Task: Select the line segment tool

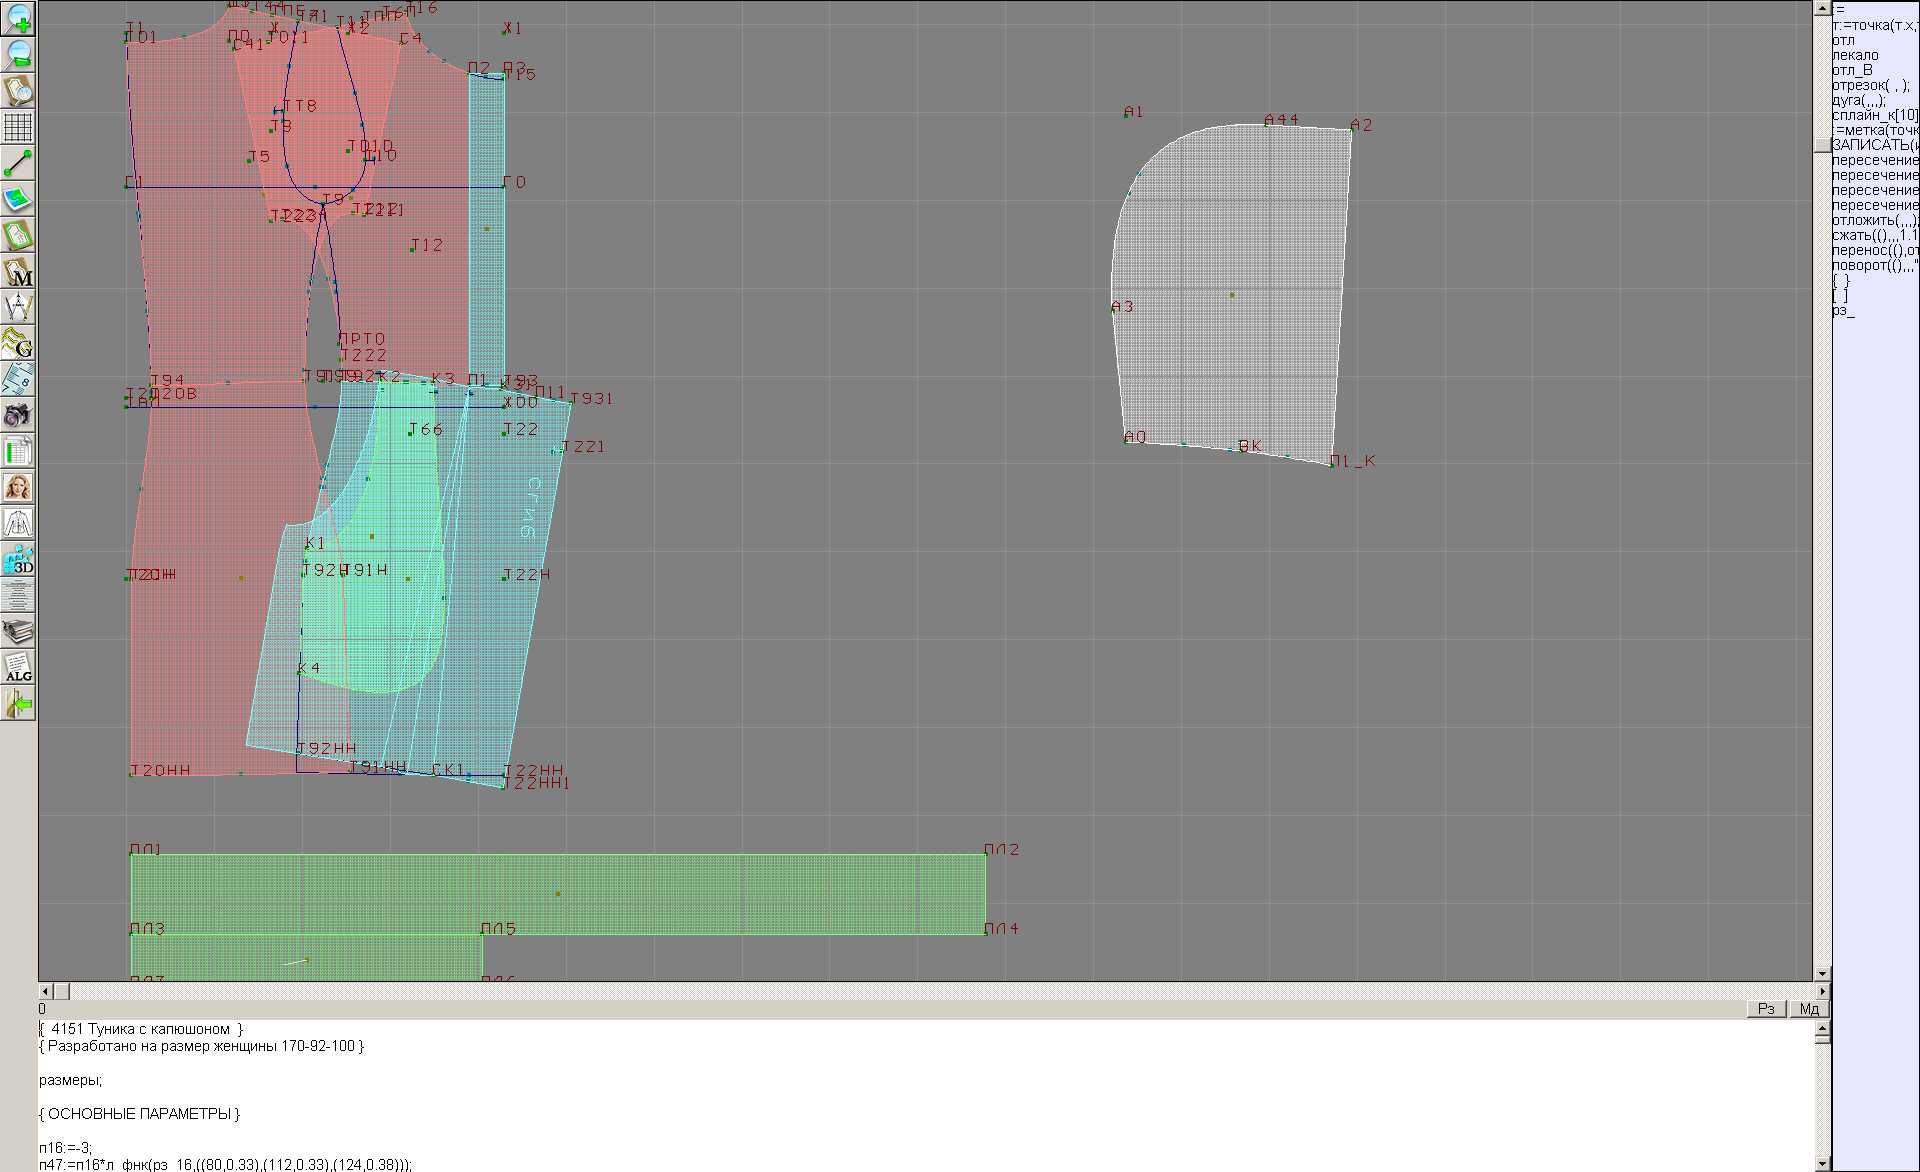Action: (x=18, y=163)
